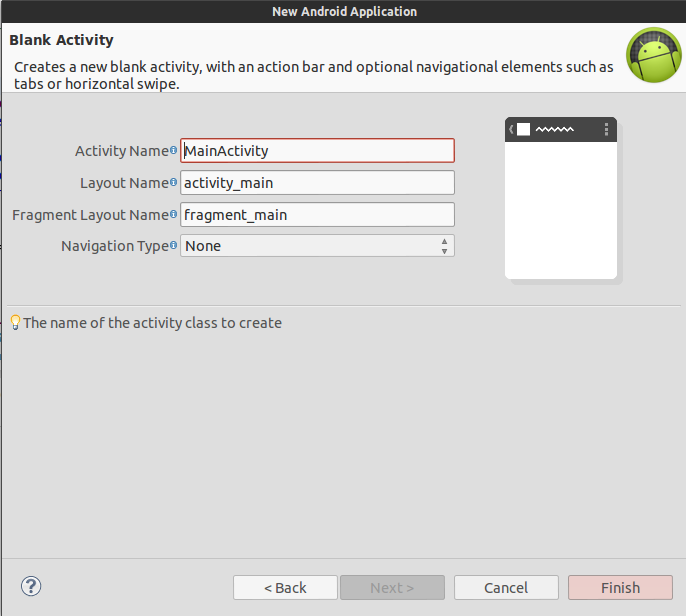Click the disabled Next button
Viewport: 686px width, 616px height.
pos(392,588)
